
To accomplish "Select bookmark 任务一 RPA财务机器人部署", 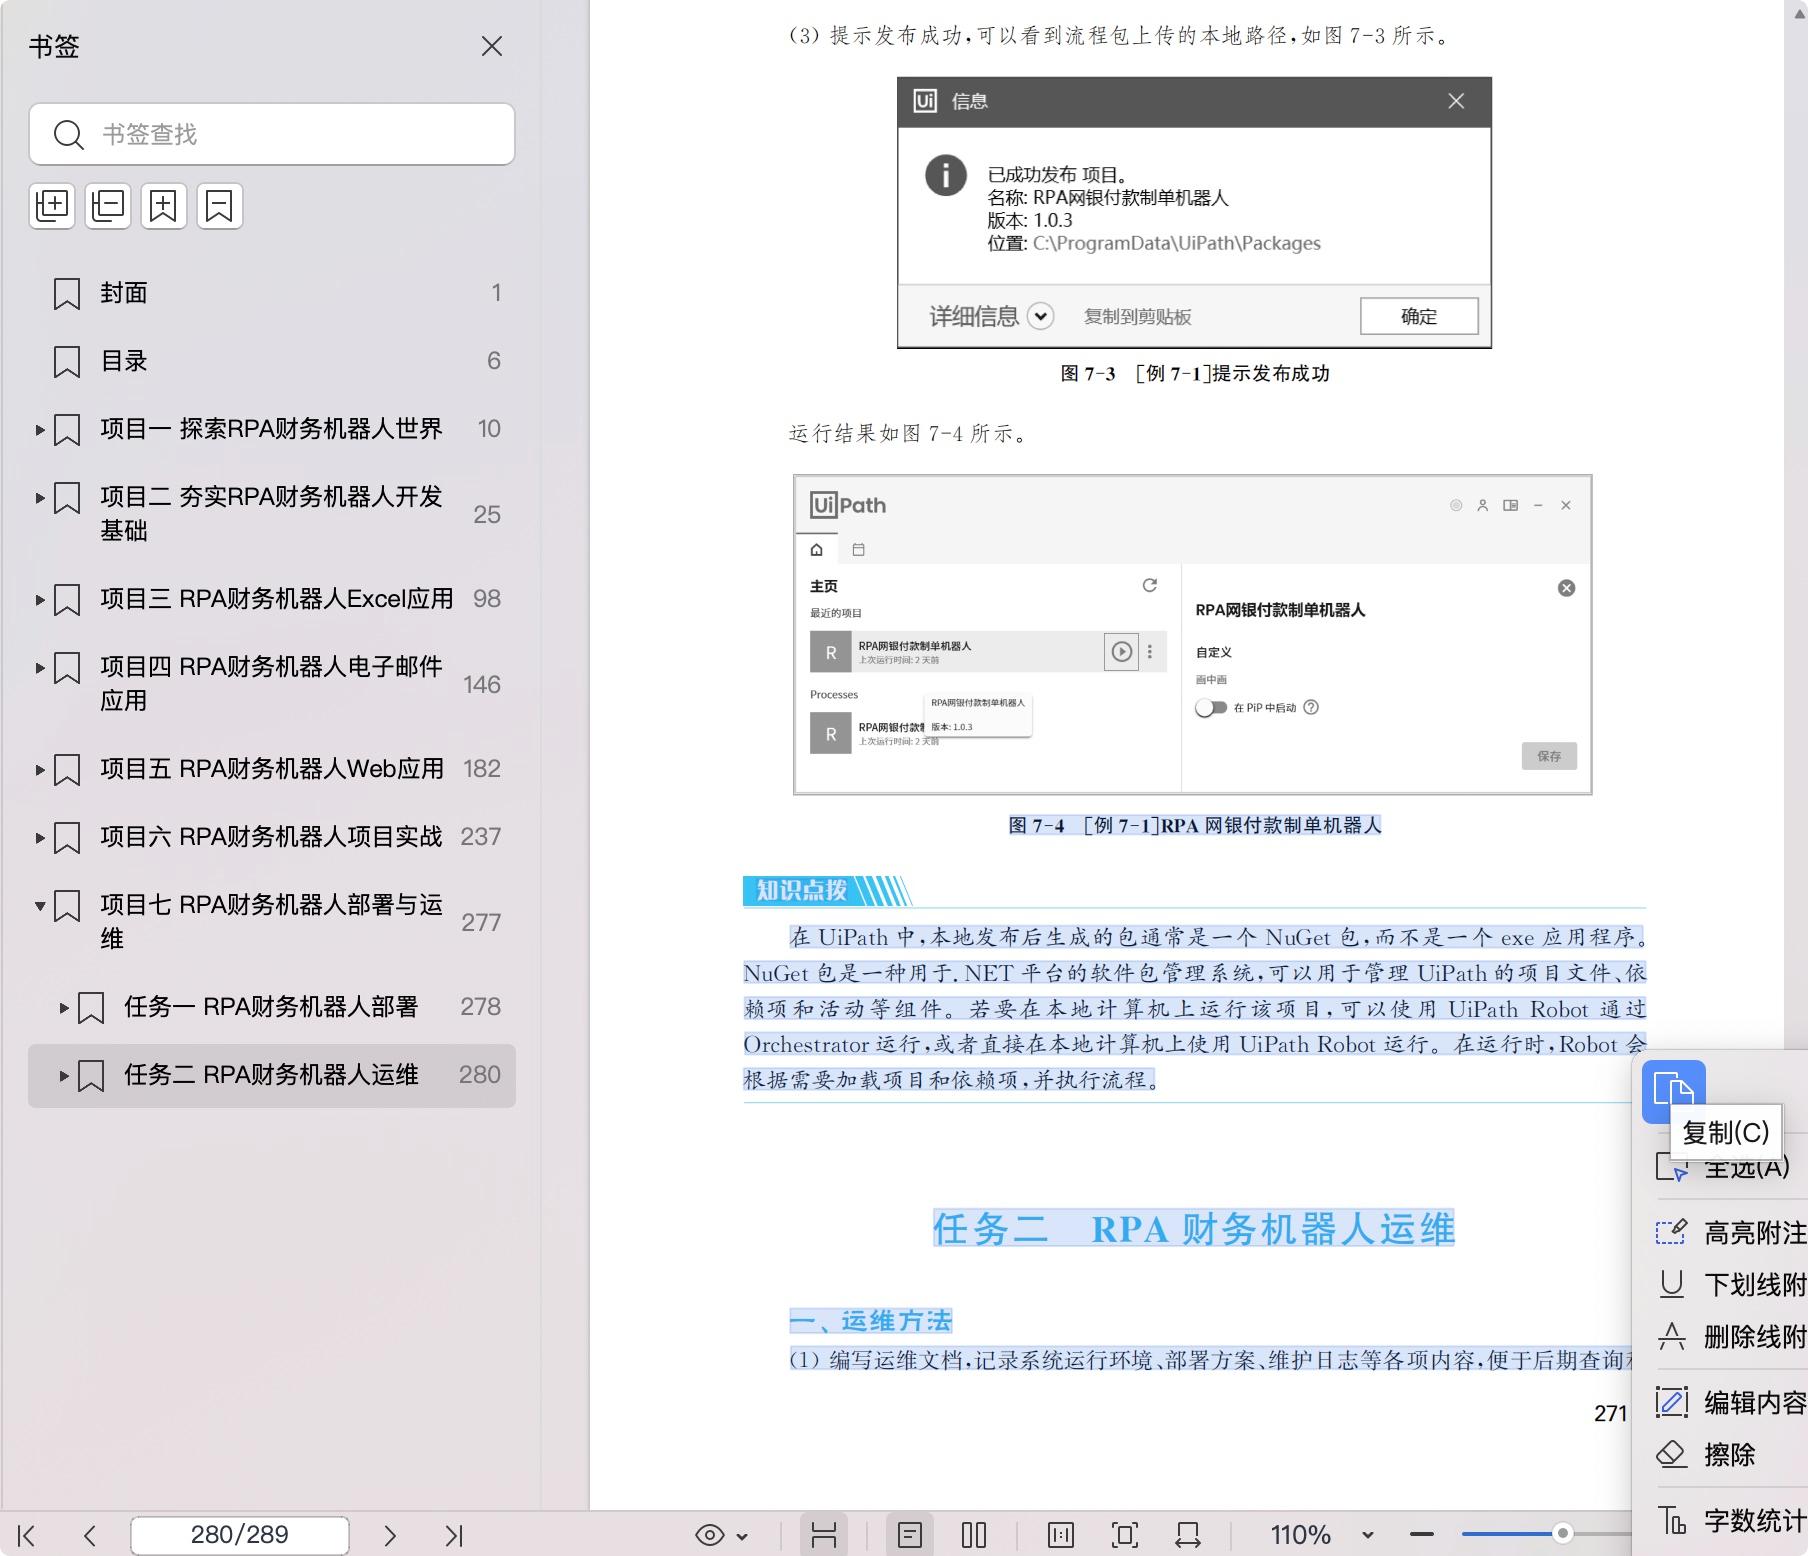I will click(x=271, y=1006).
